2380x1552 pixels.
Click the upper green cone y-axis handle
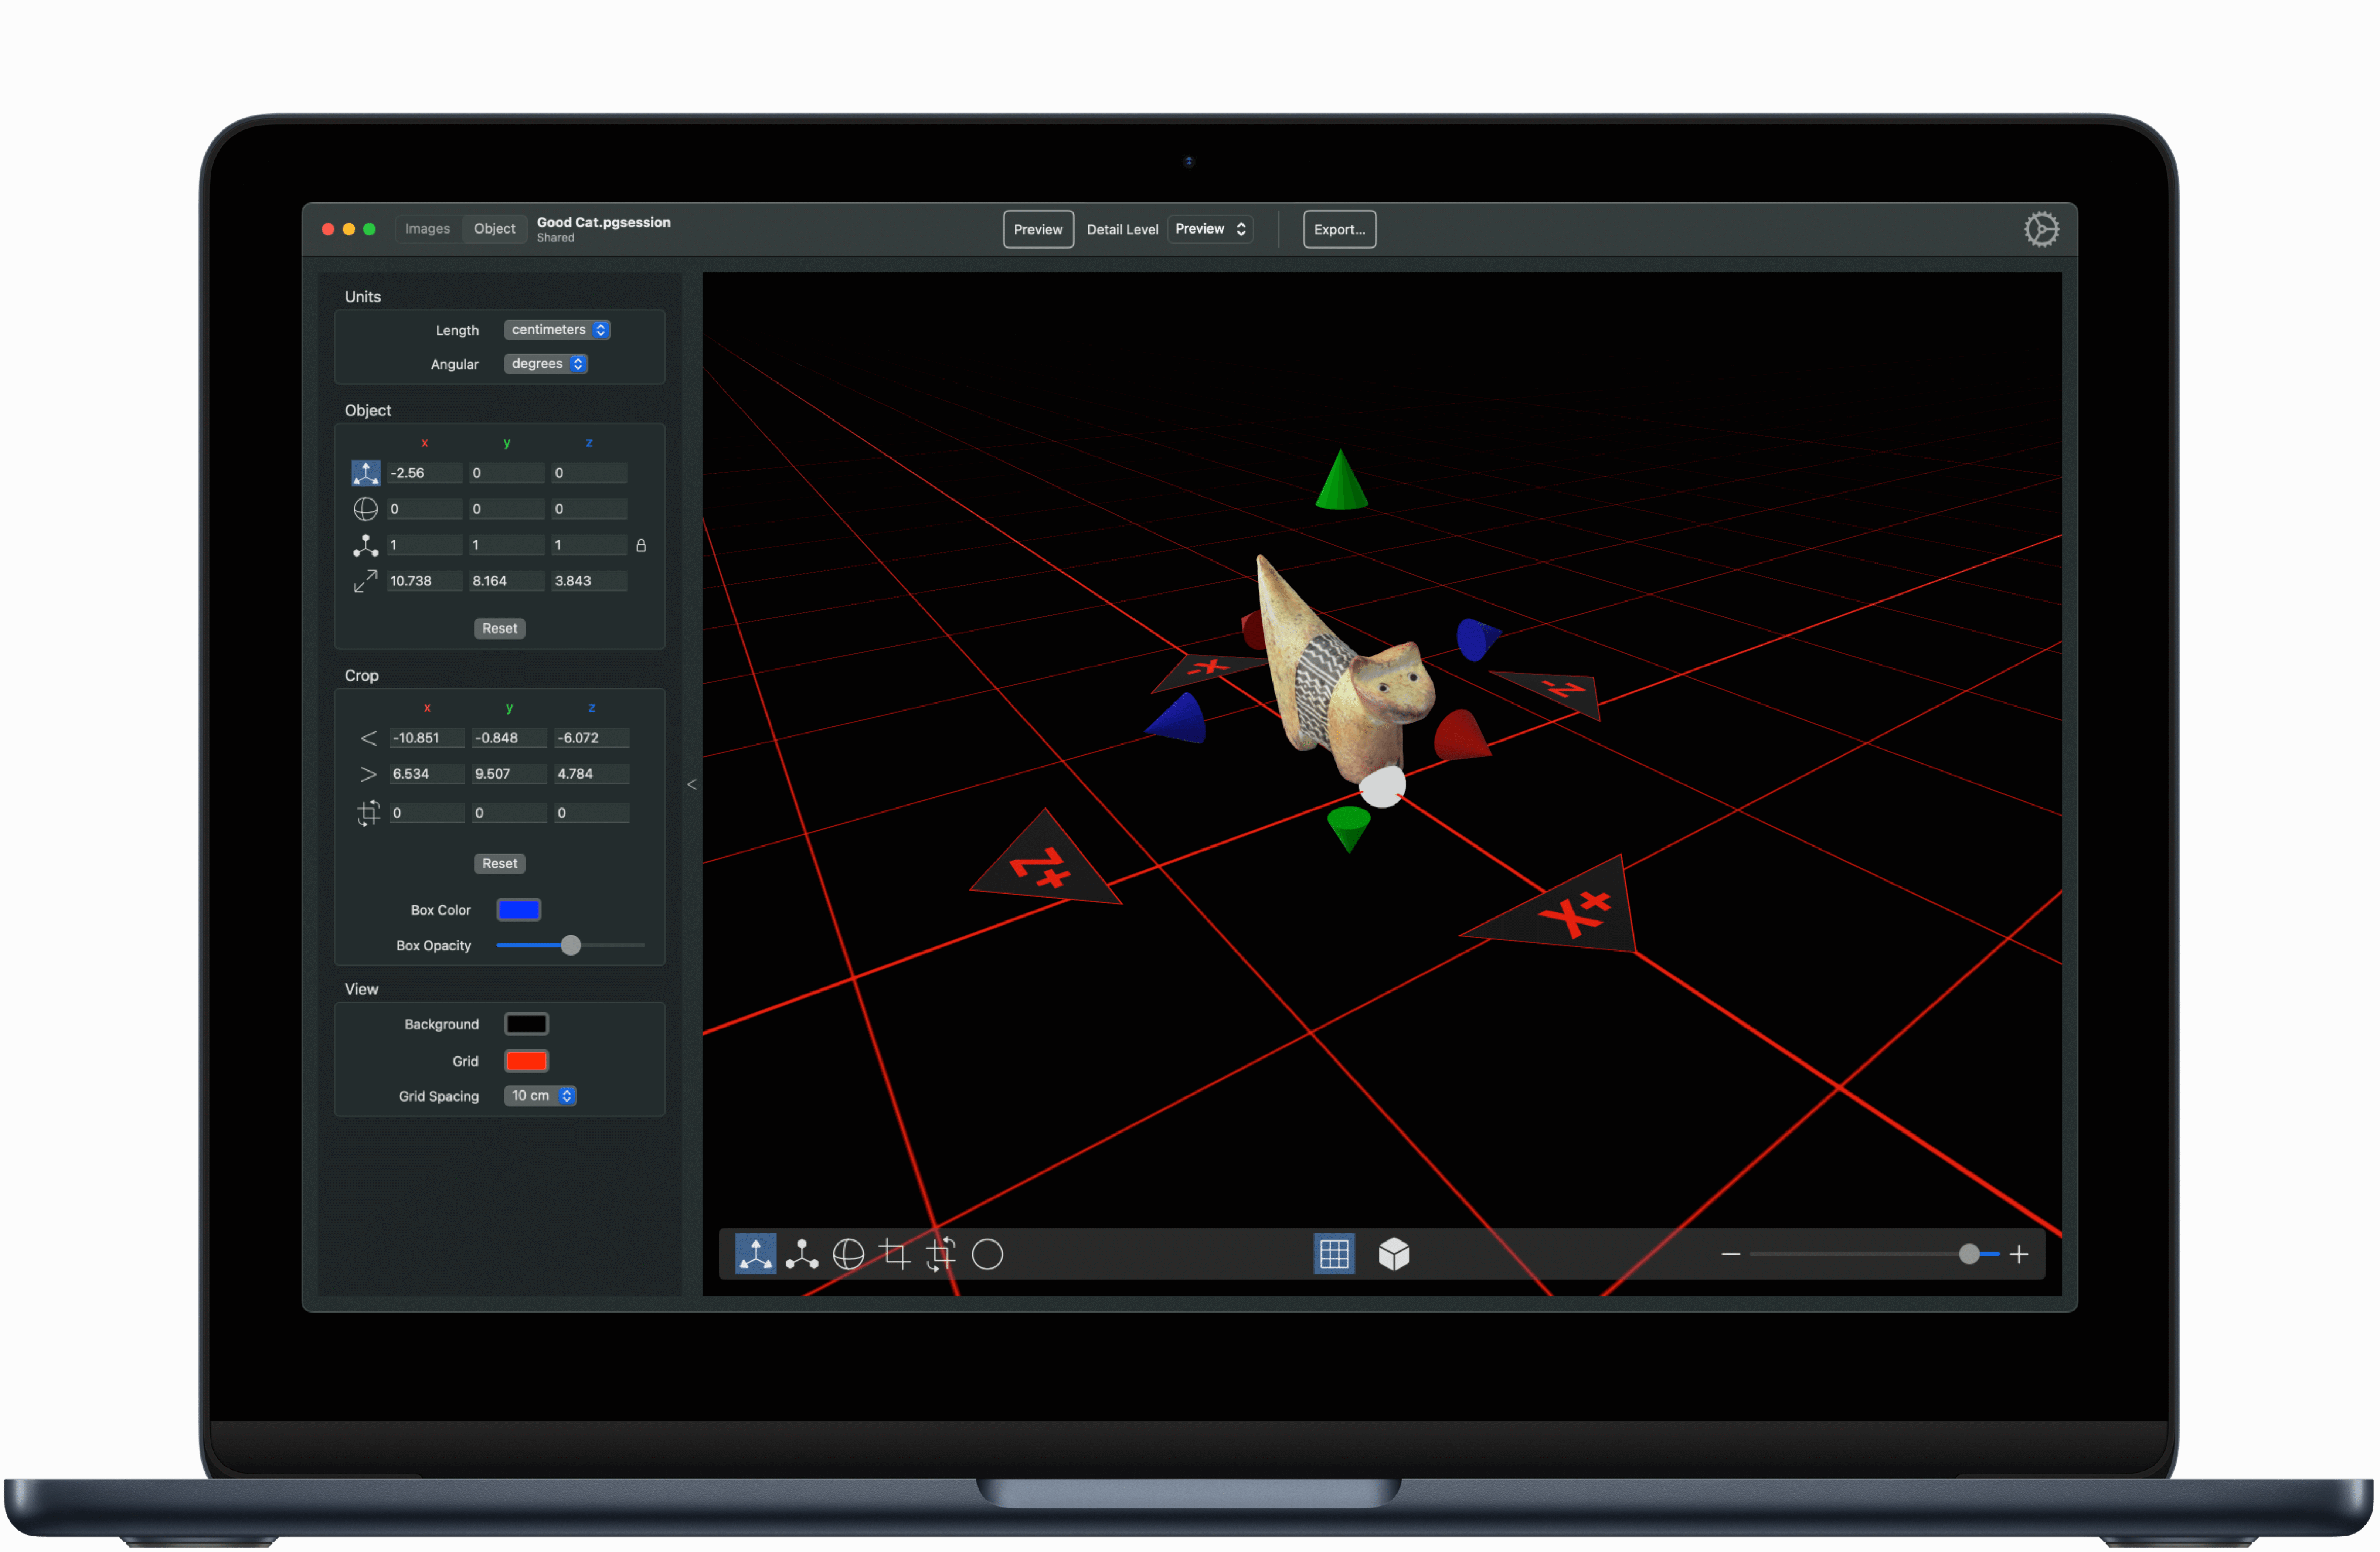click(x=1341, y=482)
